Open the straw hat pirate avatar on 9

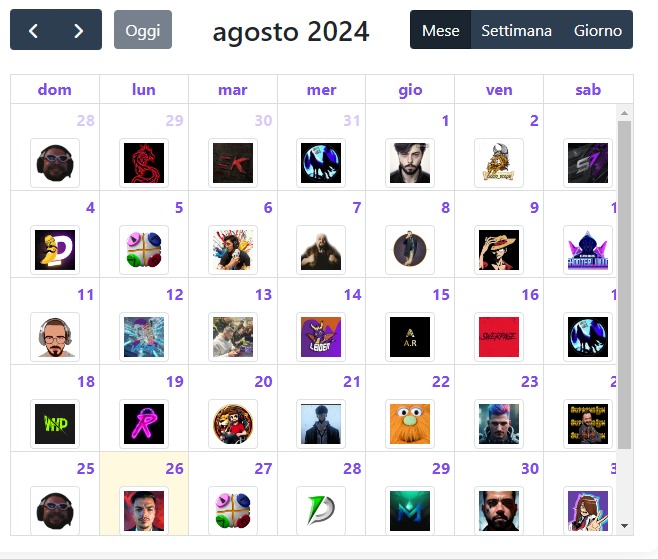coord(499,250)
